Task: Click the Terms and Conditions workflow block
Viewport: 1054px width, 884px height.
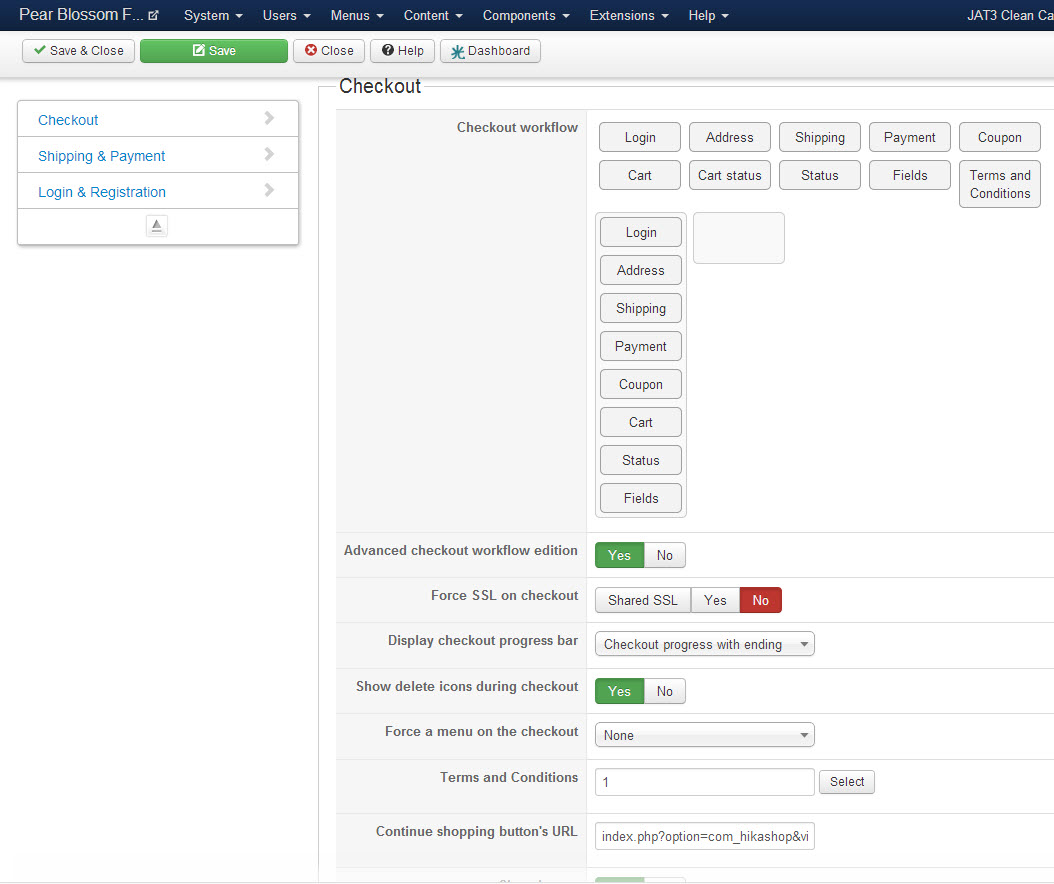Action: 1000,184
